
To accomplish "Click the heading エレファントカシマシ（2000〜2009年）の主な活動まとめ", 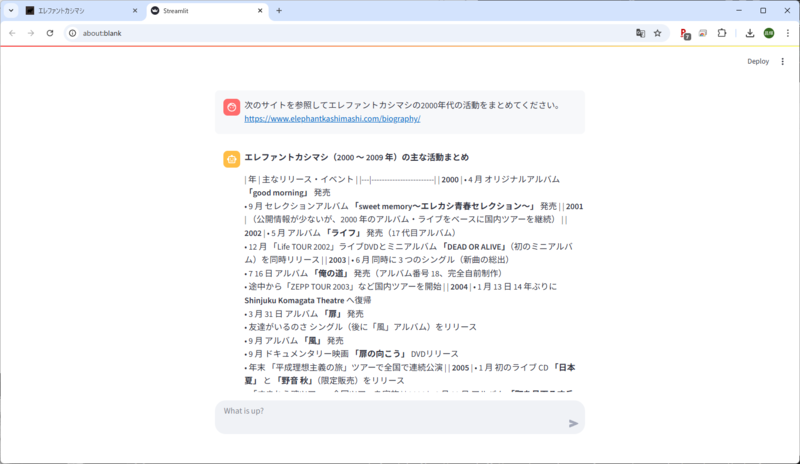I will coord(356,157).
